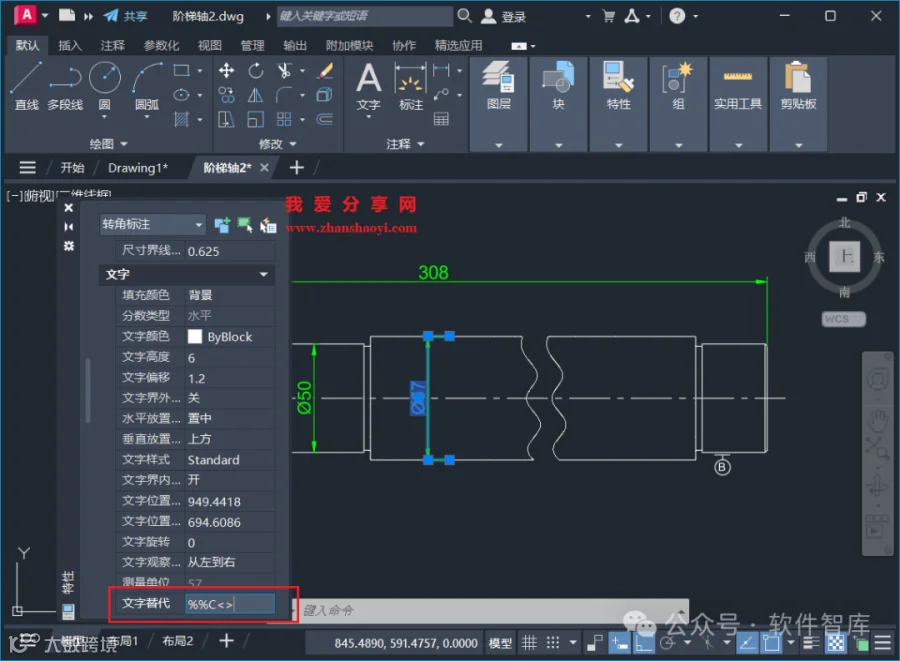Click the 文字高度 value field 6
This screenshot has width=900, height=661.
(230, 357)
